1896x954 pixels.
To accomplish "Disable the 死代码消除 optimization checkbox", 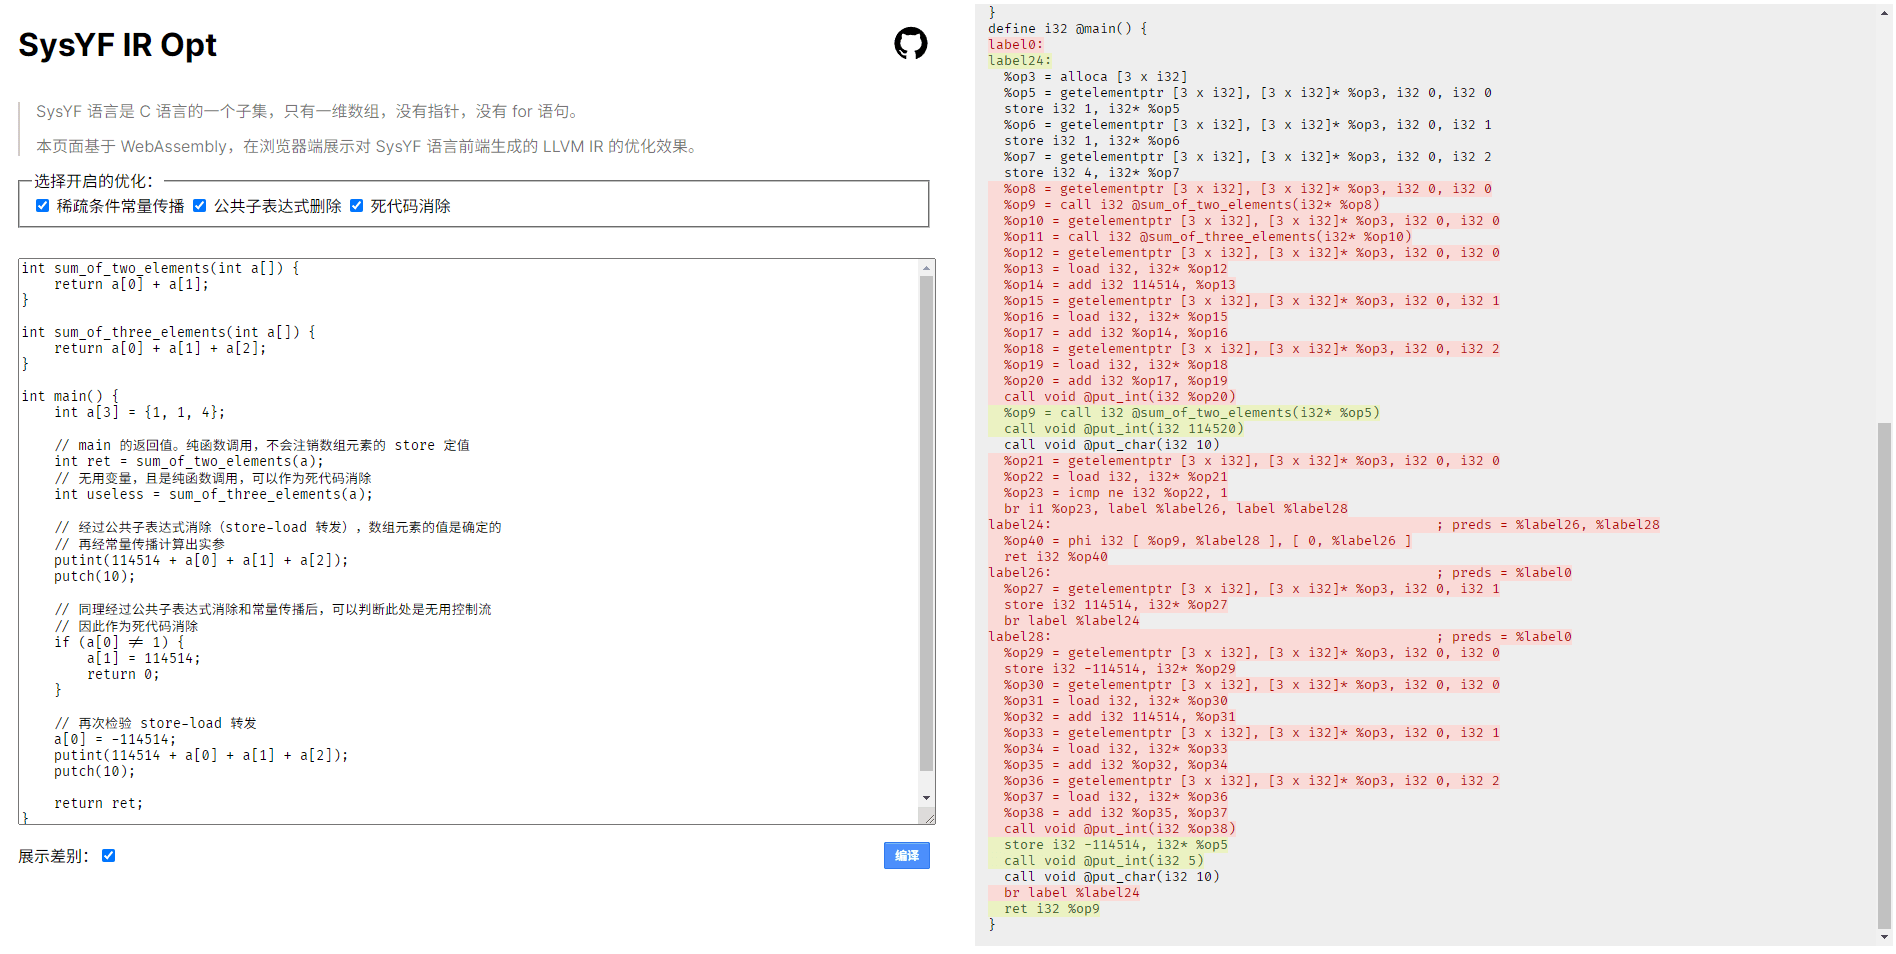I will (357, 206).
